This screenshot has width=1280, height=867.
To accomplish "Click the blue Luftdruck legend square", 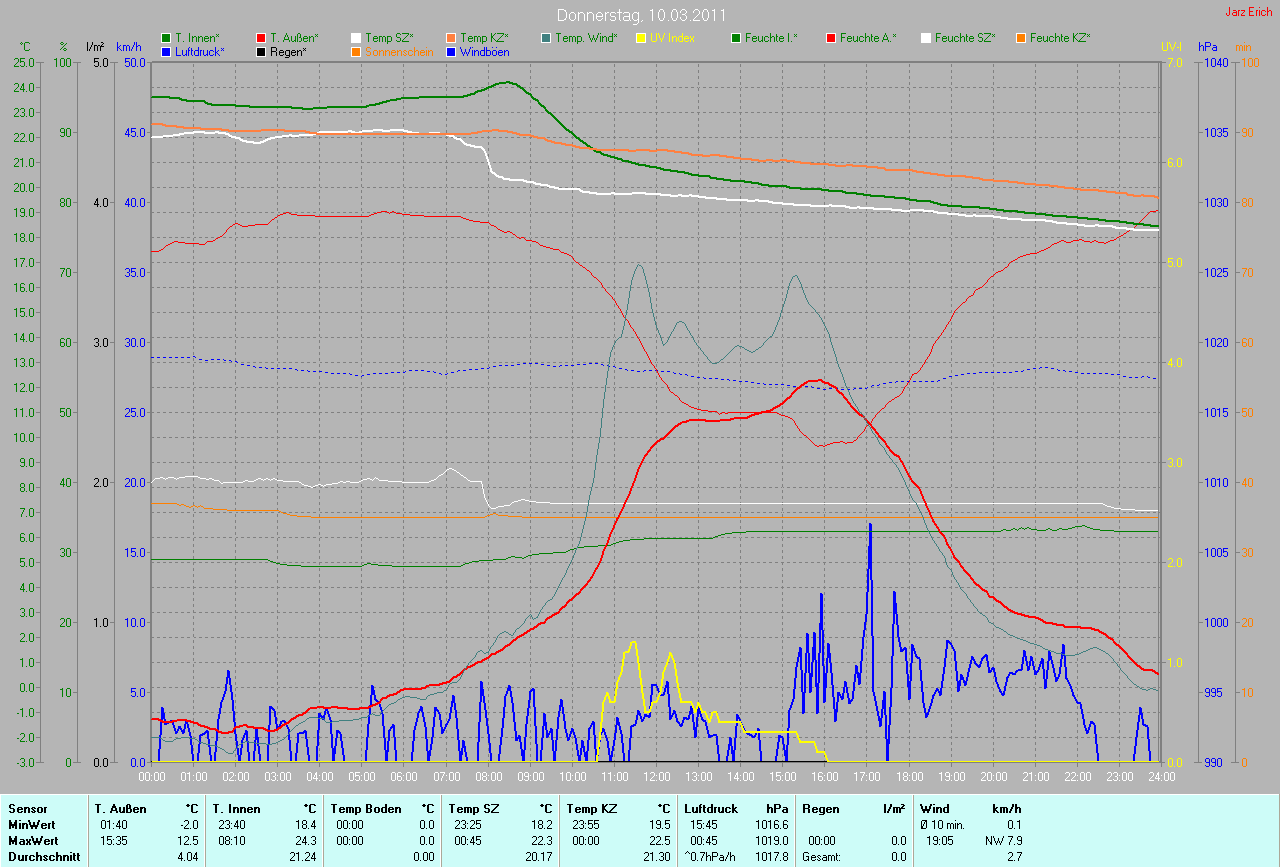I will click(x=166, y=51).
